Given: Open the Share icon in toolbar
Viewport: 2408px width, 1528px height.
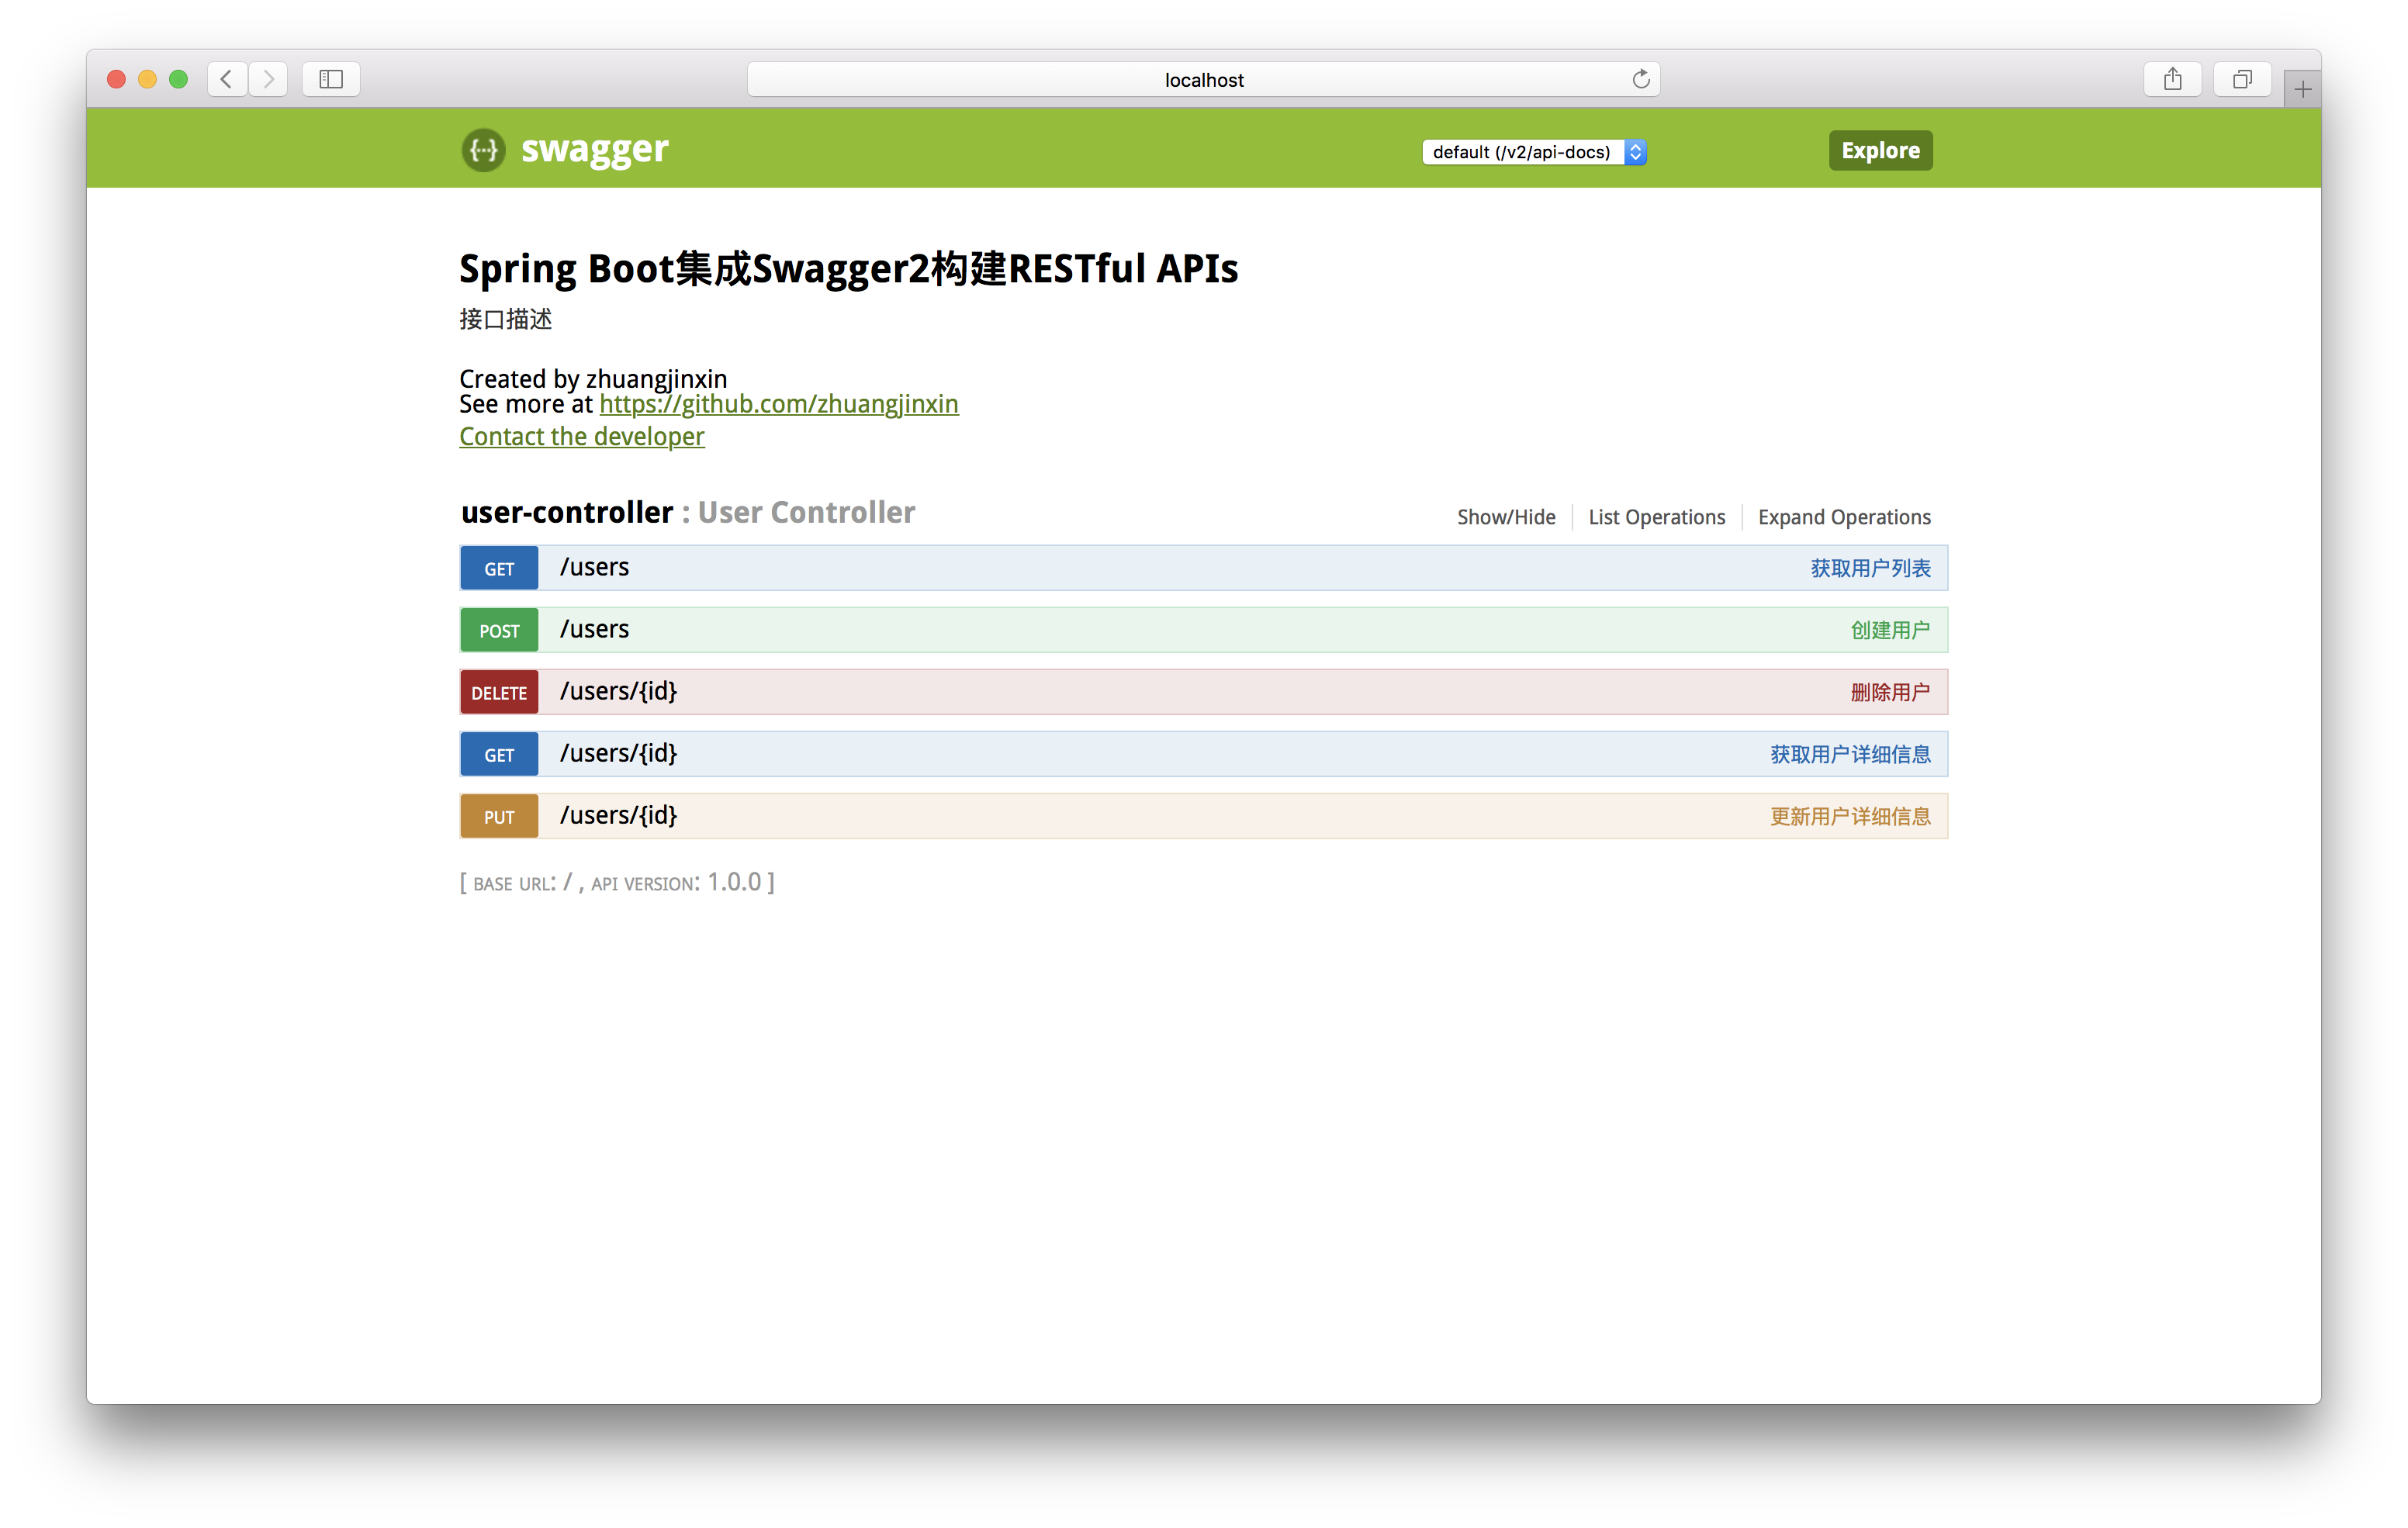Looking at the screenshot, I should click(2172, 79).
